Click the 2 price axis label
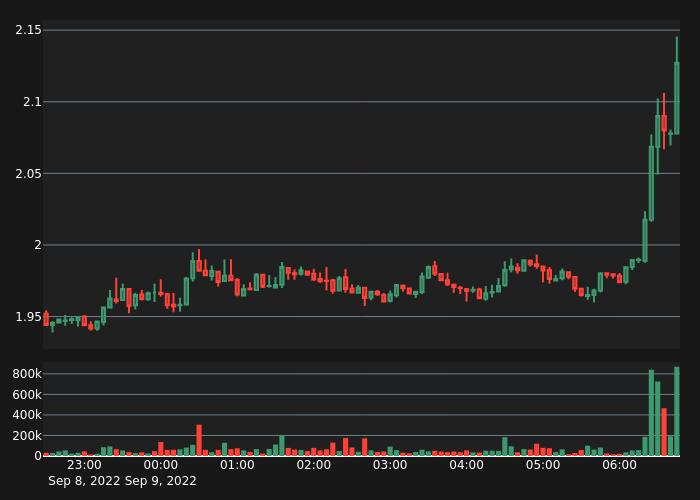 pyautogui.click(x=38, y=245)
